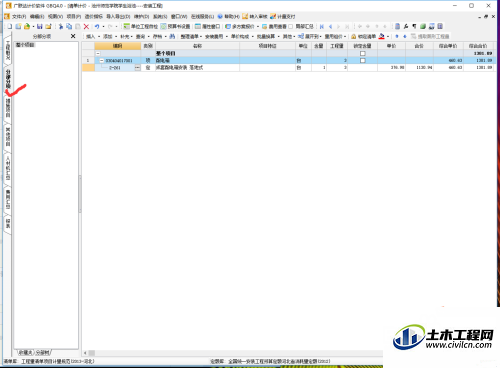Click the blue move-up arrow icon
This screenshot has width=500, height=368.
pos(397,36)
